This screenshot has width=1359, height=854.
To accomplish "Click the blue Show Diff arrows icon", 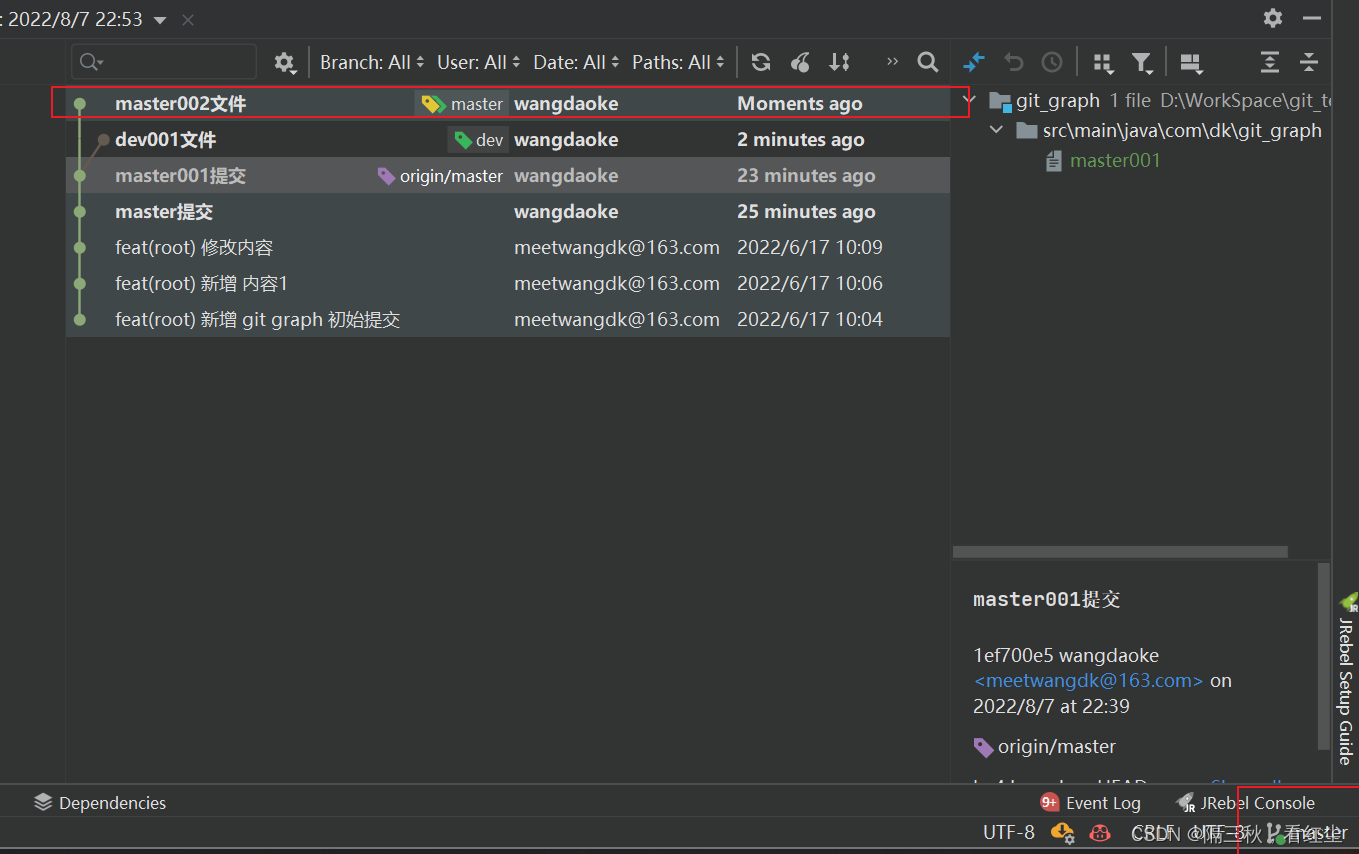I will (x=974, y=62).
